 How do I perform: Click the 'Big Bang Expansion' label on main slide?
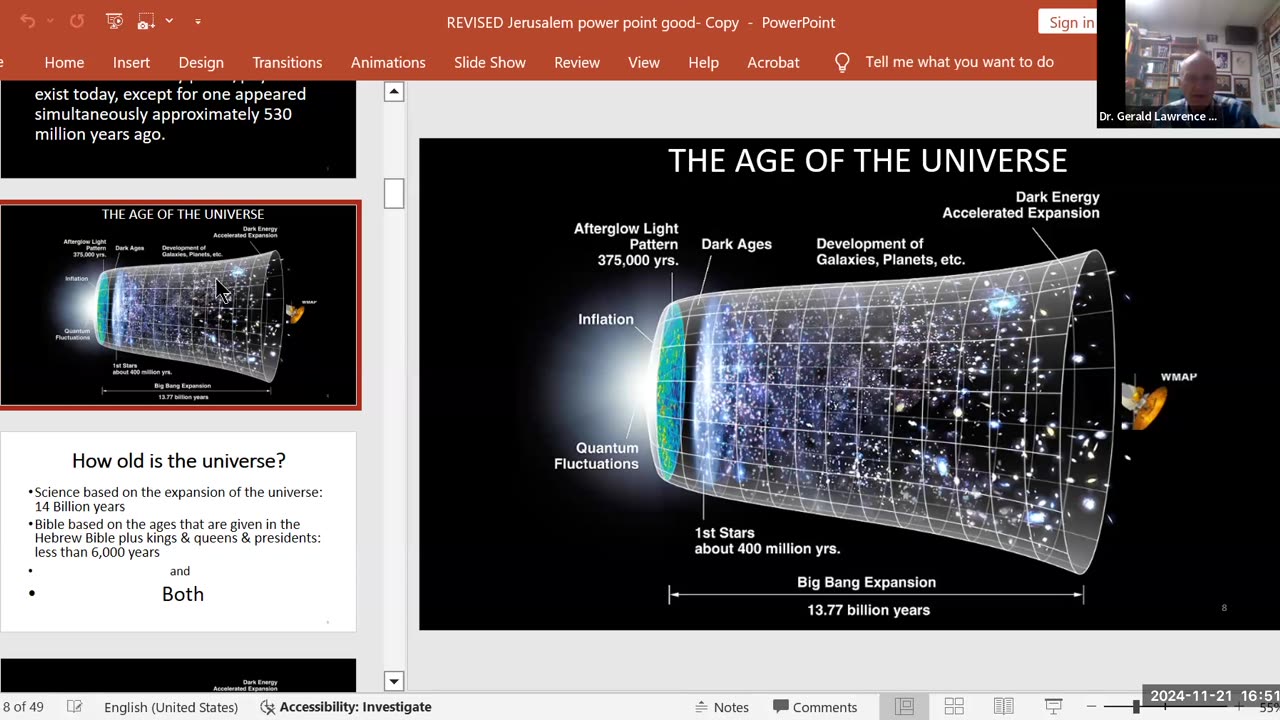tap(866, 582)
